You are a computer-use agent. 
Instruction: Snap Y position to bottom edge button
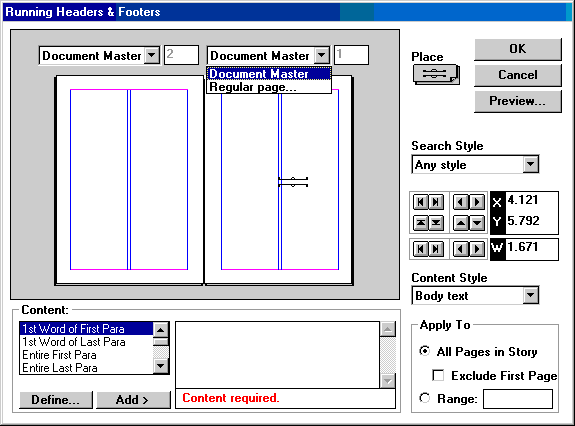436,223
